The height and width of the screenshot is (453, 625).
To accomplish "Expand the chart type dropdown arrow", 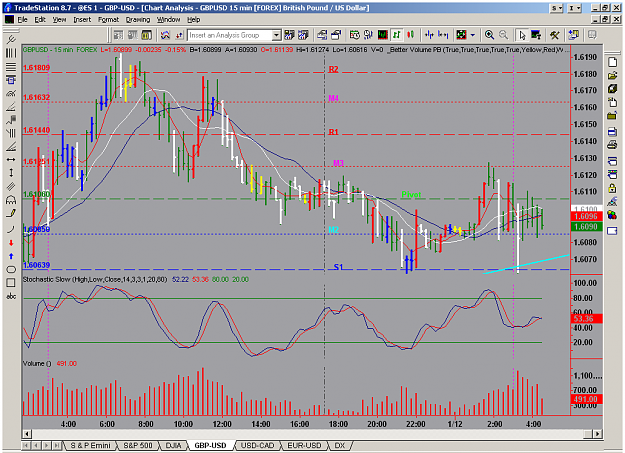I will (473, 35).
